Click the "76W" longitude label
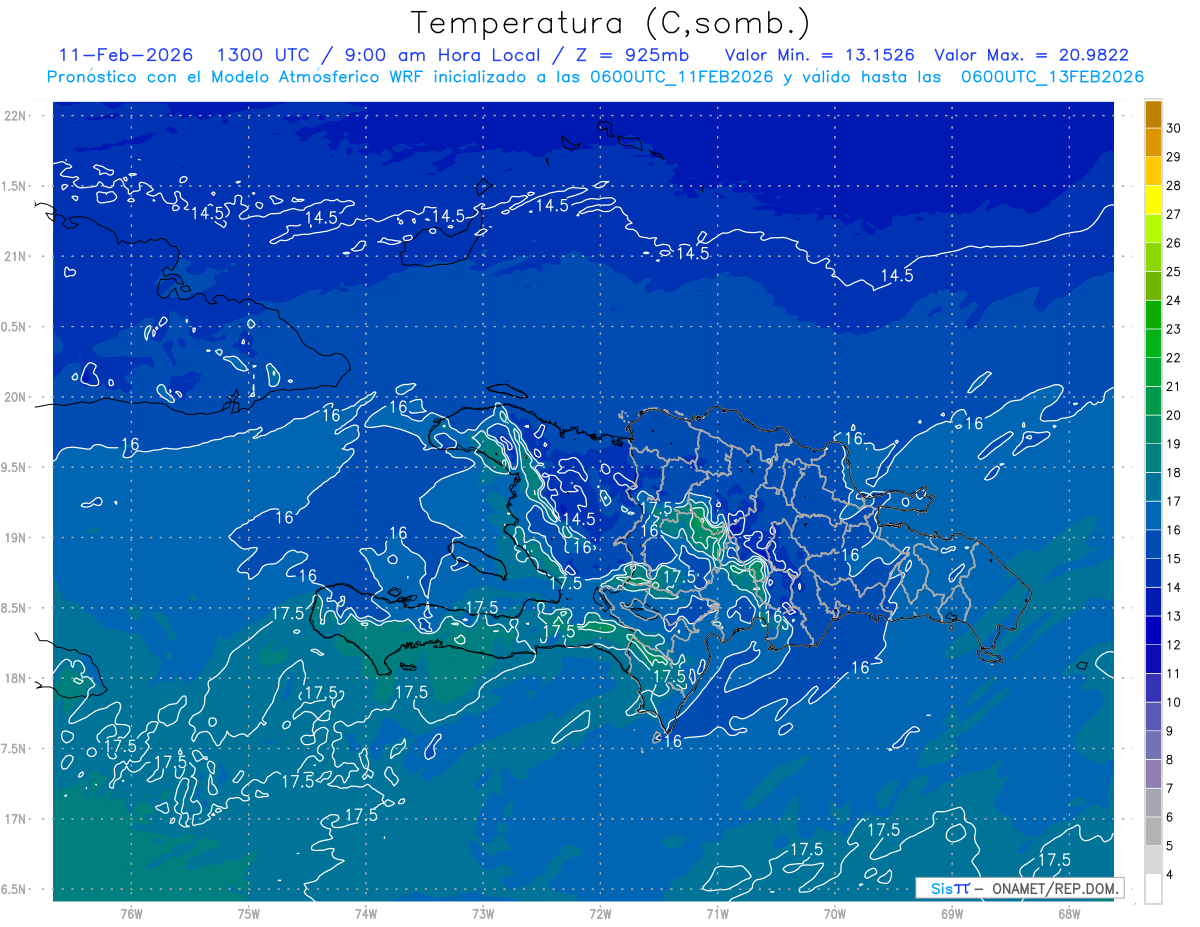This screenshot has height=927, width=1200. 131,913
